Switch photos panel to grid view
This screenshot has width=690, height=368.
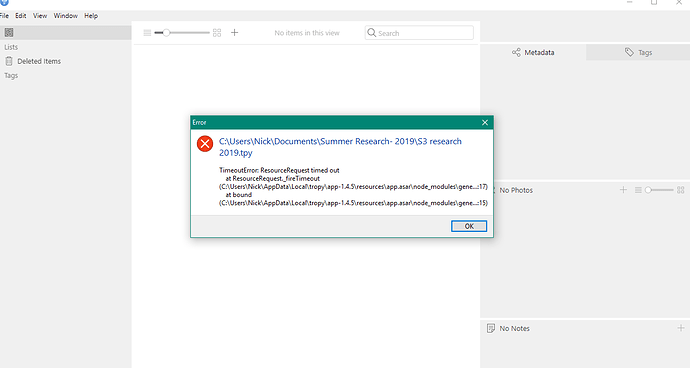681,190
